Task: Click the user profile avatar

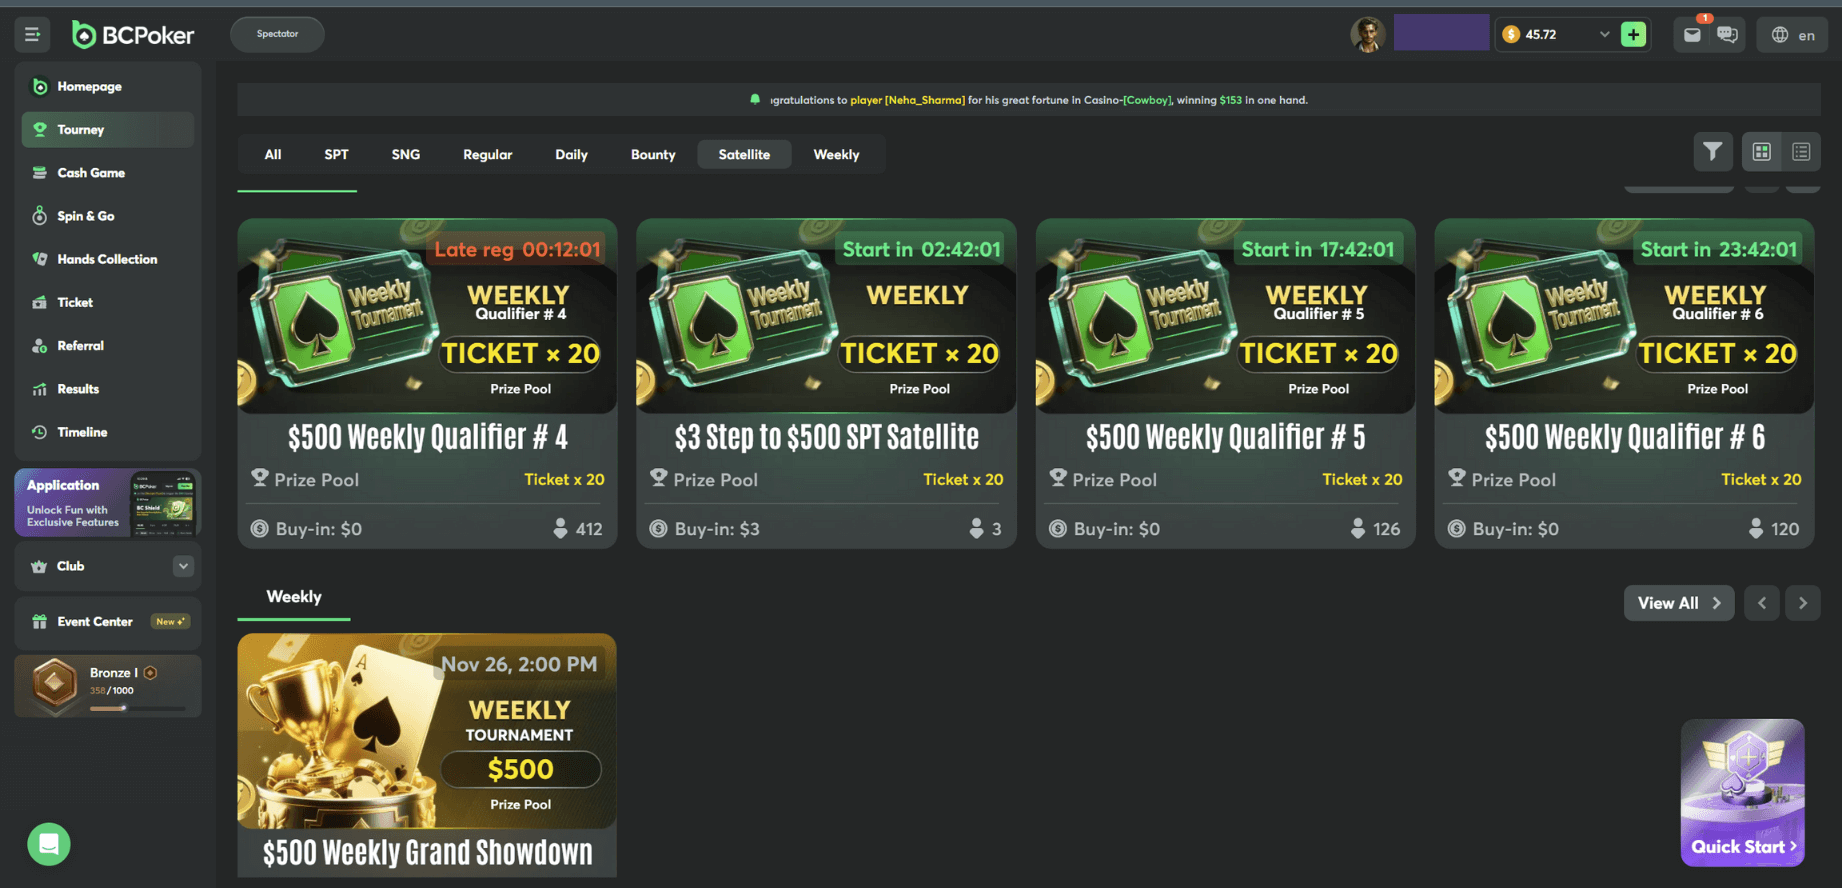Action: pyautogui.click(x=1367, y=34)
